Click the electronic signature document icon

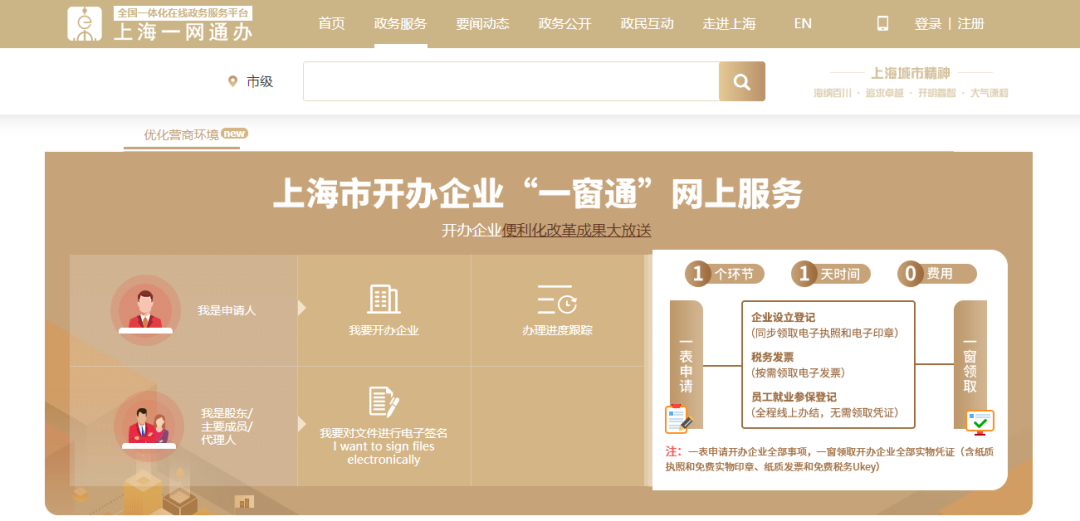tap(384, 402)
